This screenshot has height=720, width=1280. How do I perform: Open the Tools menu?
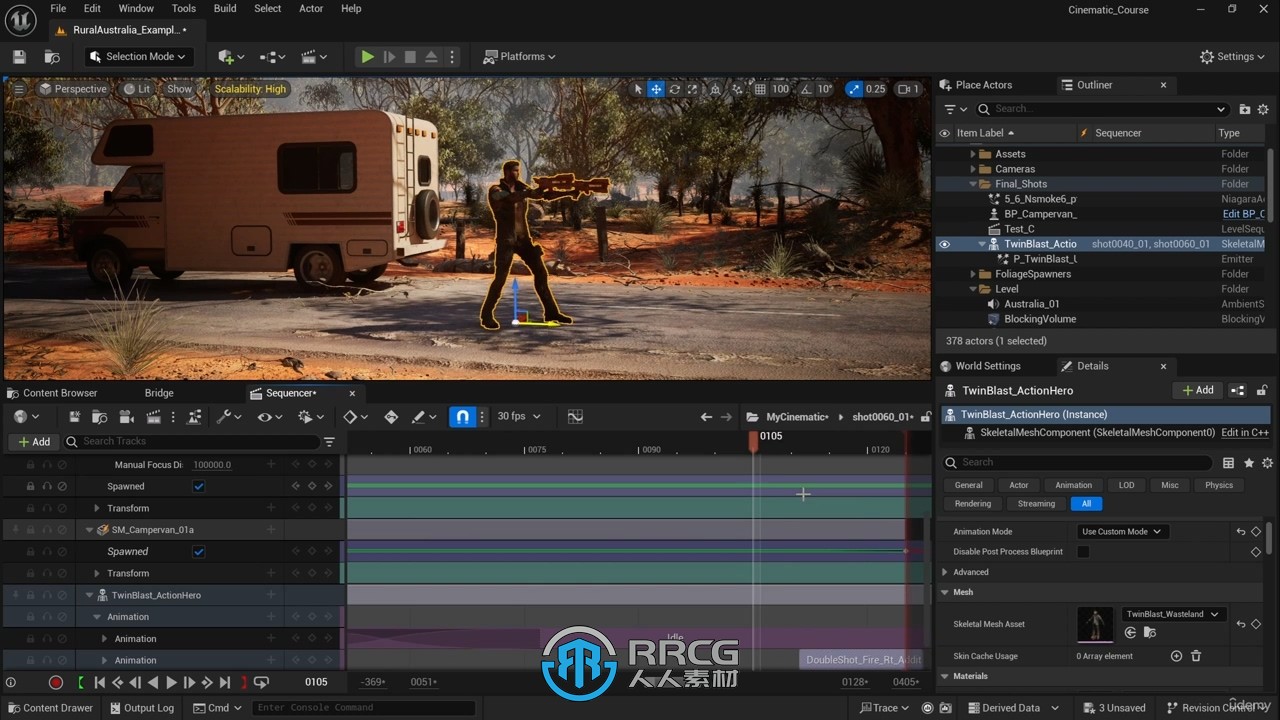(184, 9)
